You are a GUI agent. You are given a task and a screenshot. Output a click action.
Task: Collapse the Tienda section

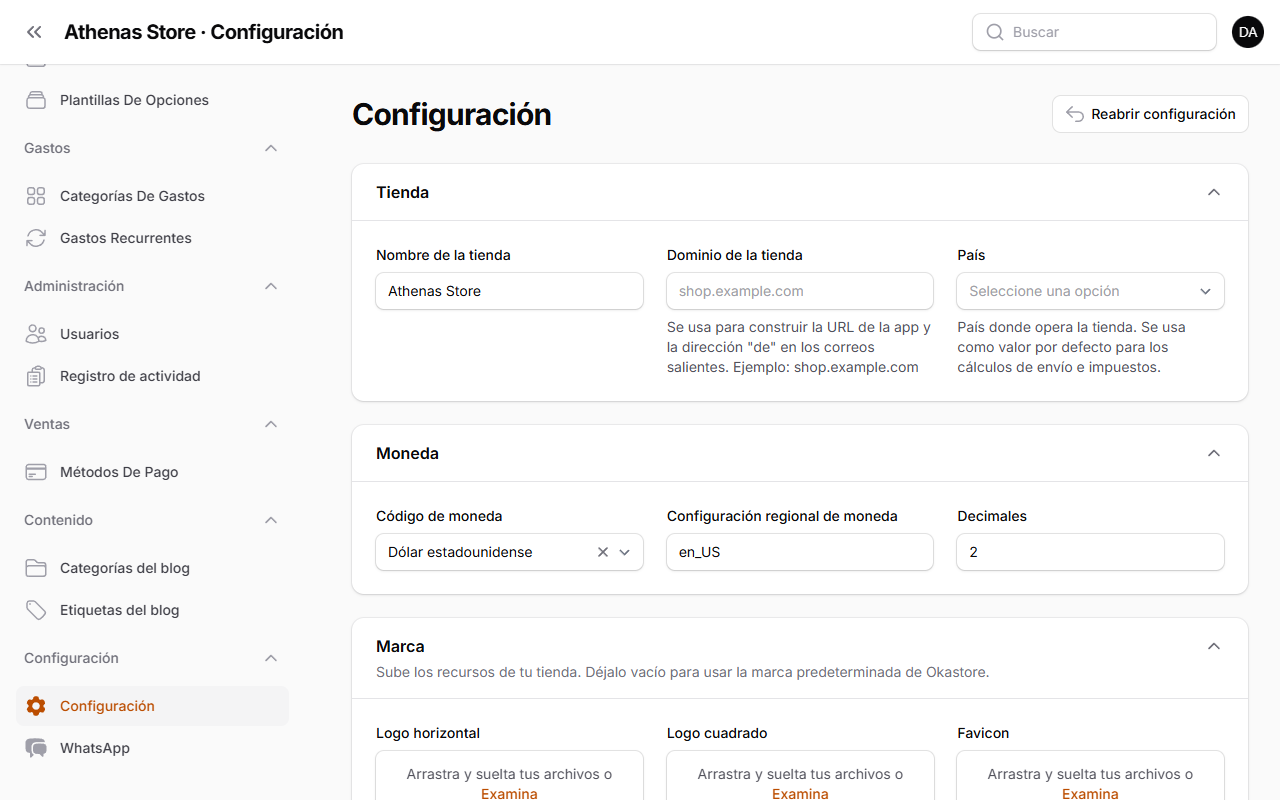click(x=1214, y=192)
